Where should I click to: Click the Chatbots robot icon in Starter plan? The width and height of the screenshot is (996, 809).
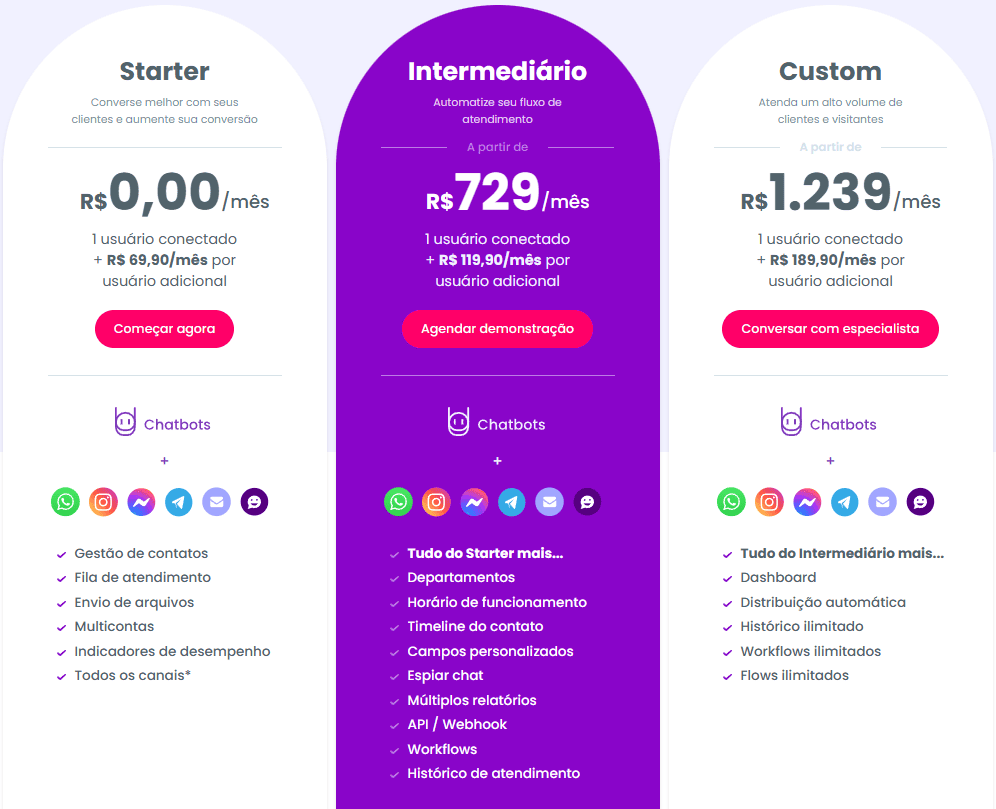click(125, 422)
